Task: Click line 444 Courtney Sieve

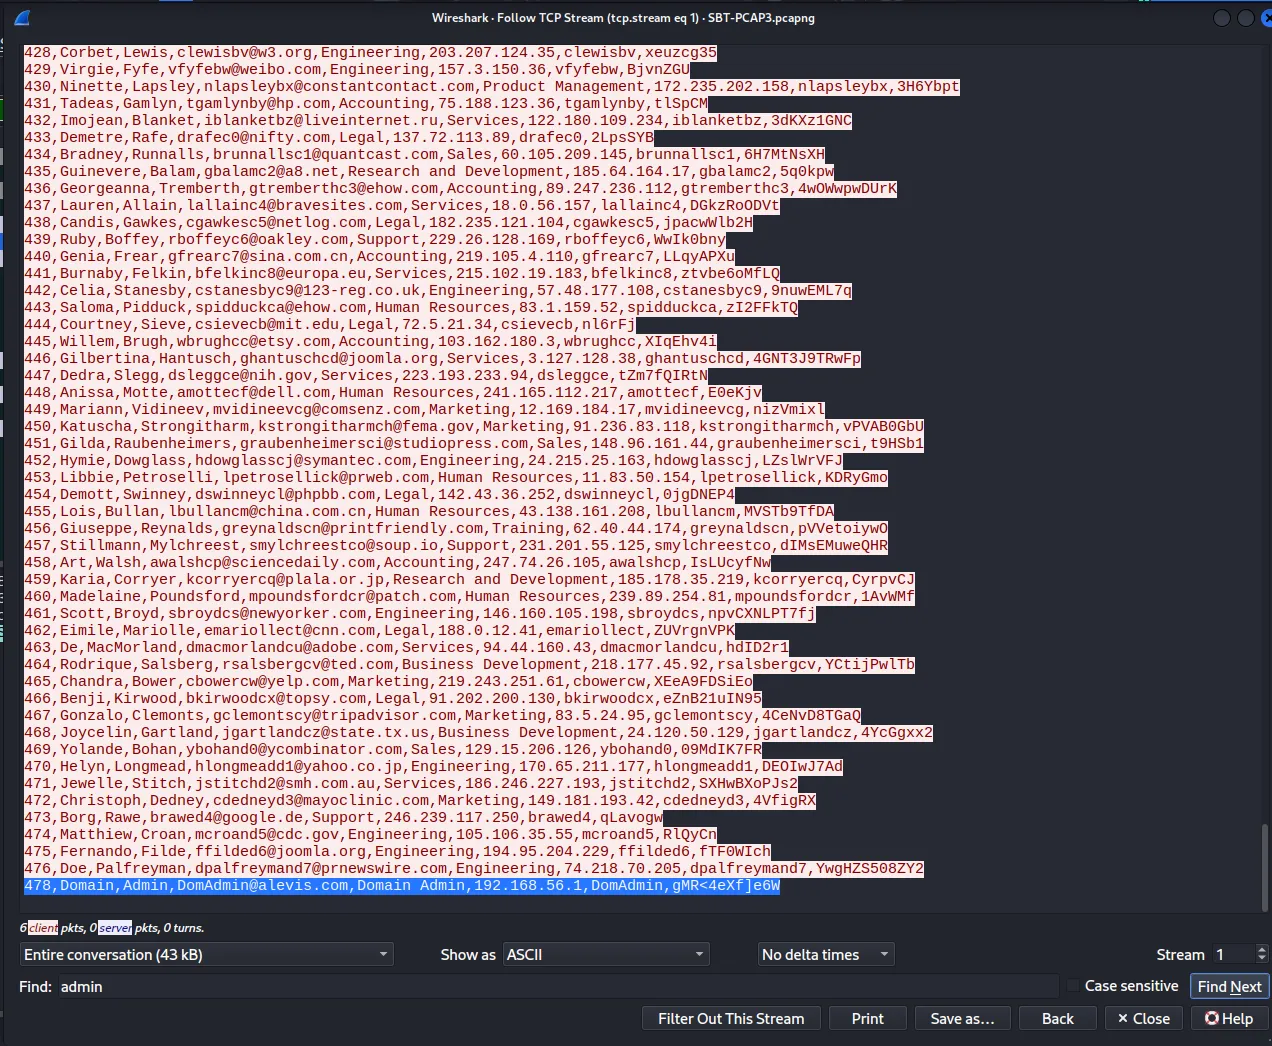Action: coord(329,324)
